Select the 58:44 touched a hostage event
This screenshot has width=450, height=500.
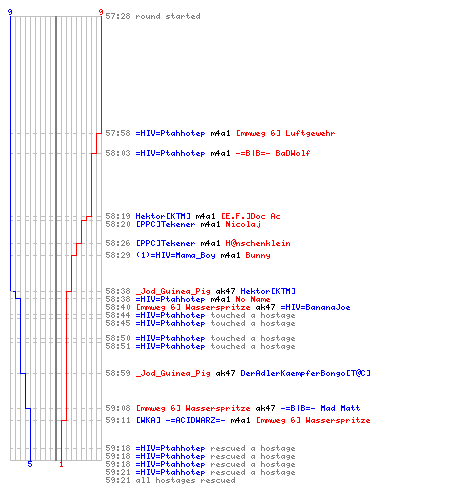click(x=200, y=315)
